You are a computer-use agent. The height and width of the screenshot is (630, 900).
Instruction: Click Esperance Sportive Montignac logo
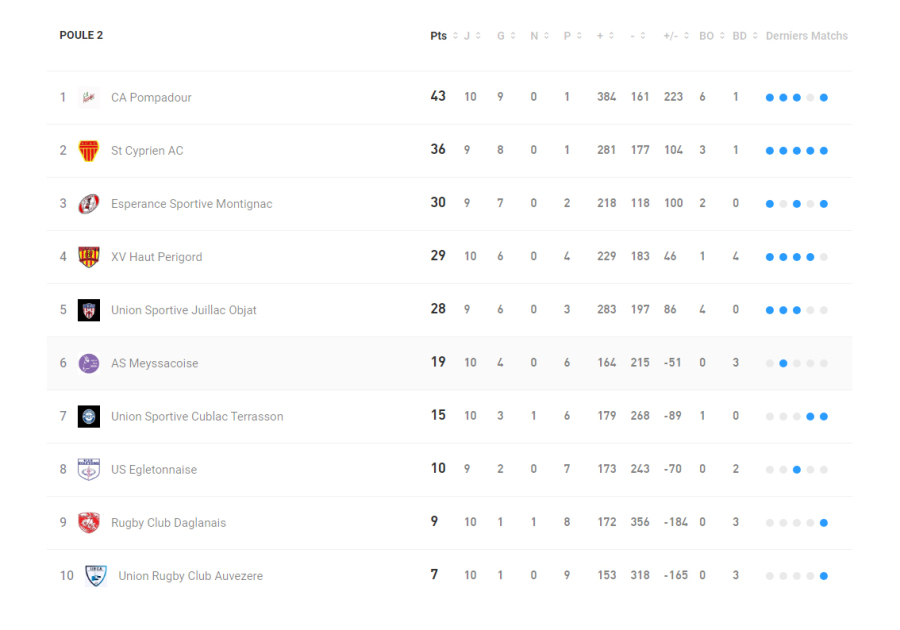tap(89, 203)
